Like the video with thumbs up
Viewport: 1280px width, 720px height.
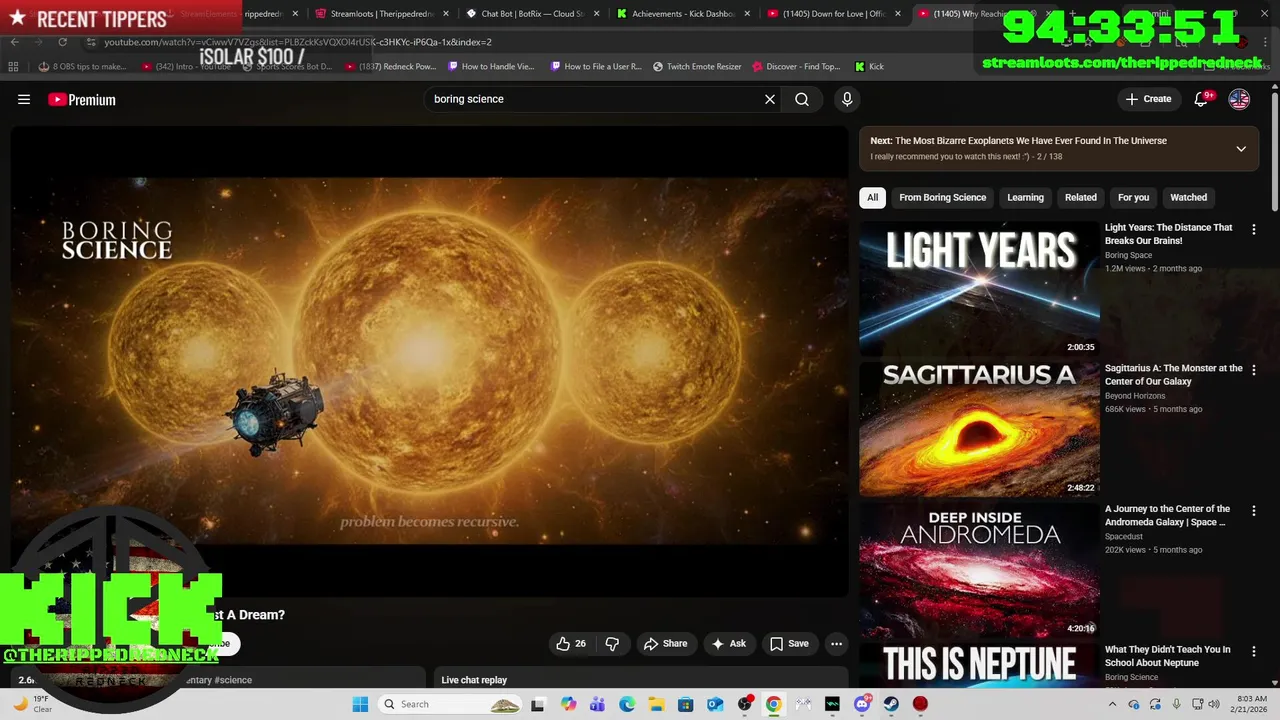point(571,644)
